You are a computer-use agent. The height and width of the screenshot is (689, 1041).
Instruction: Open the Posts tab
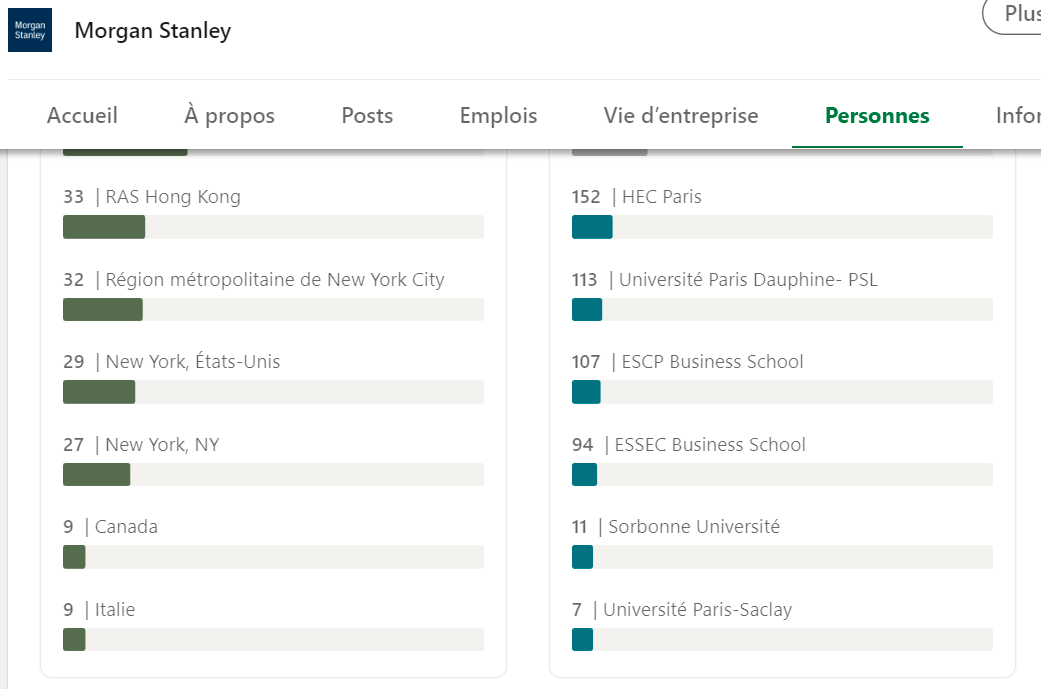click(367, 115)
